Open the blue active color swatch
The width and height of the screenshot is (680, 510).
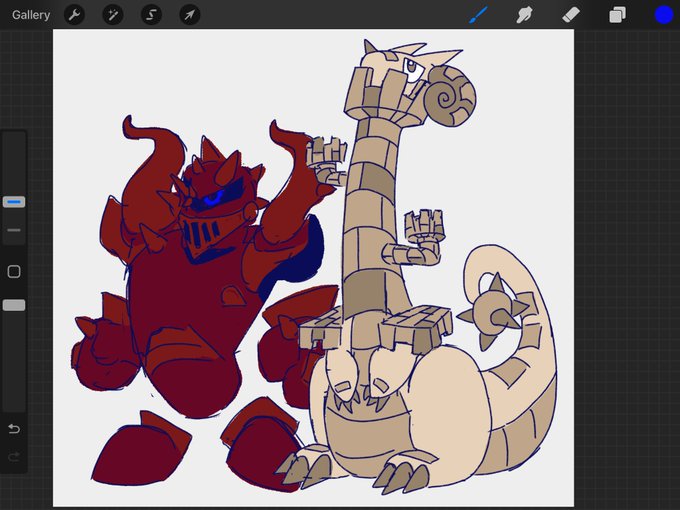tap(664, 15)
